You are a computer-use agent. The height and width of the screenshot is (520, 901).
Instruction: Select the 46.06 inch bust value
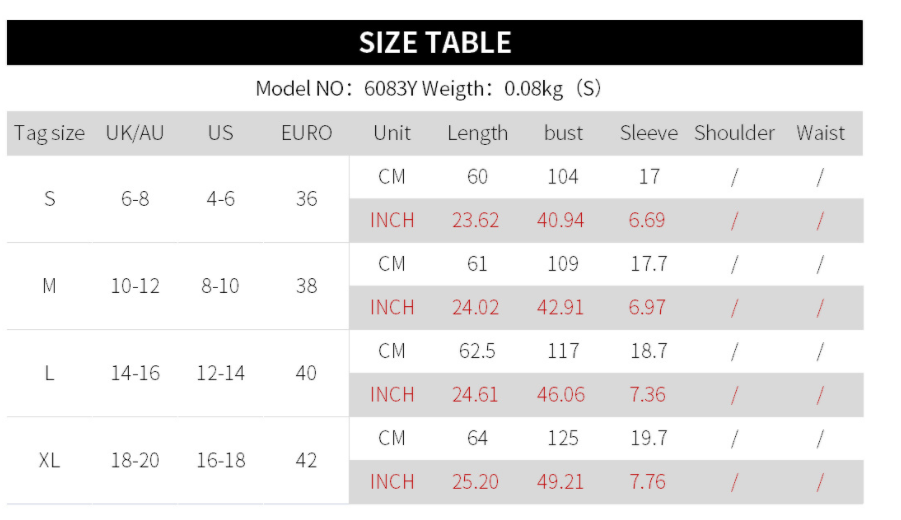point(561,395)
